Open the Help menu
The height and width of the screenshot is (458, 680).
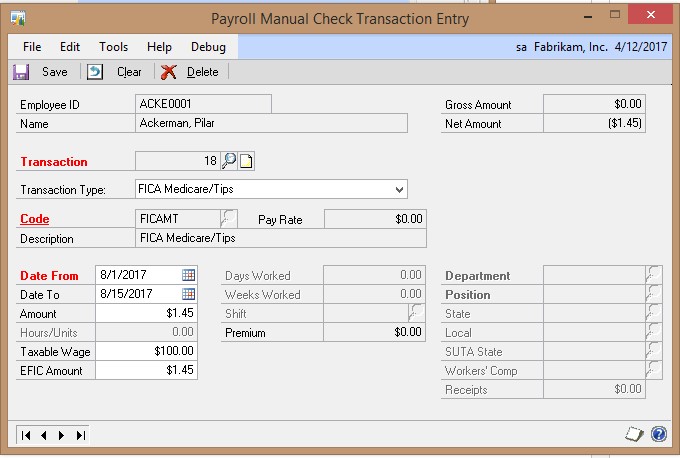pos(159,47)
